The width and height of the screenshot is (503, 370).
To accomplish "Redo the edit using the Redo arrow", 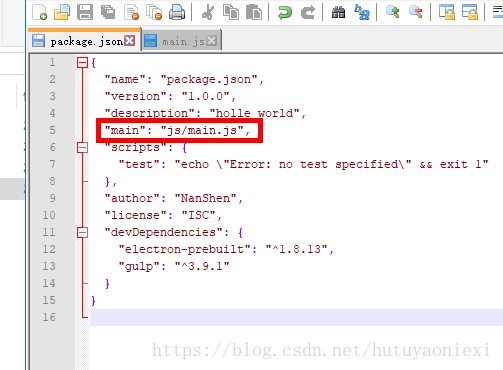I will [307, 12].
